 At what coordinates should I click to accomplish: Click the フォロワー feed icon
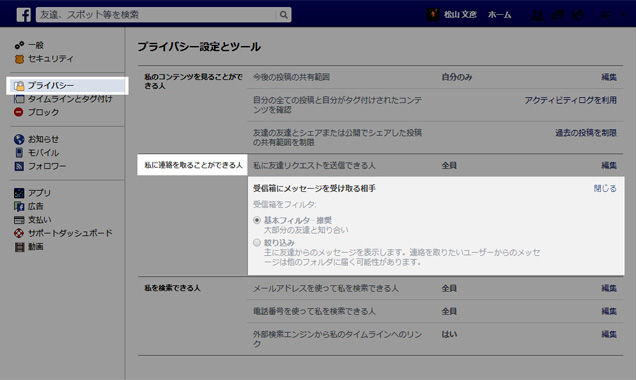click(19, 166)
